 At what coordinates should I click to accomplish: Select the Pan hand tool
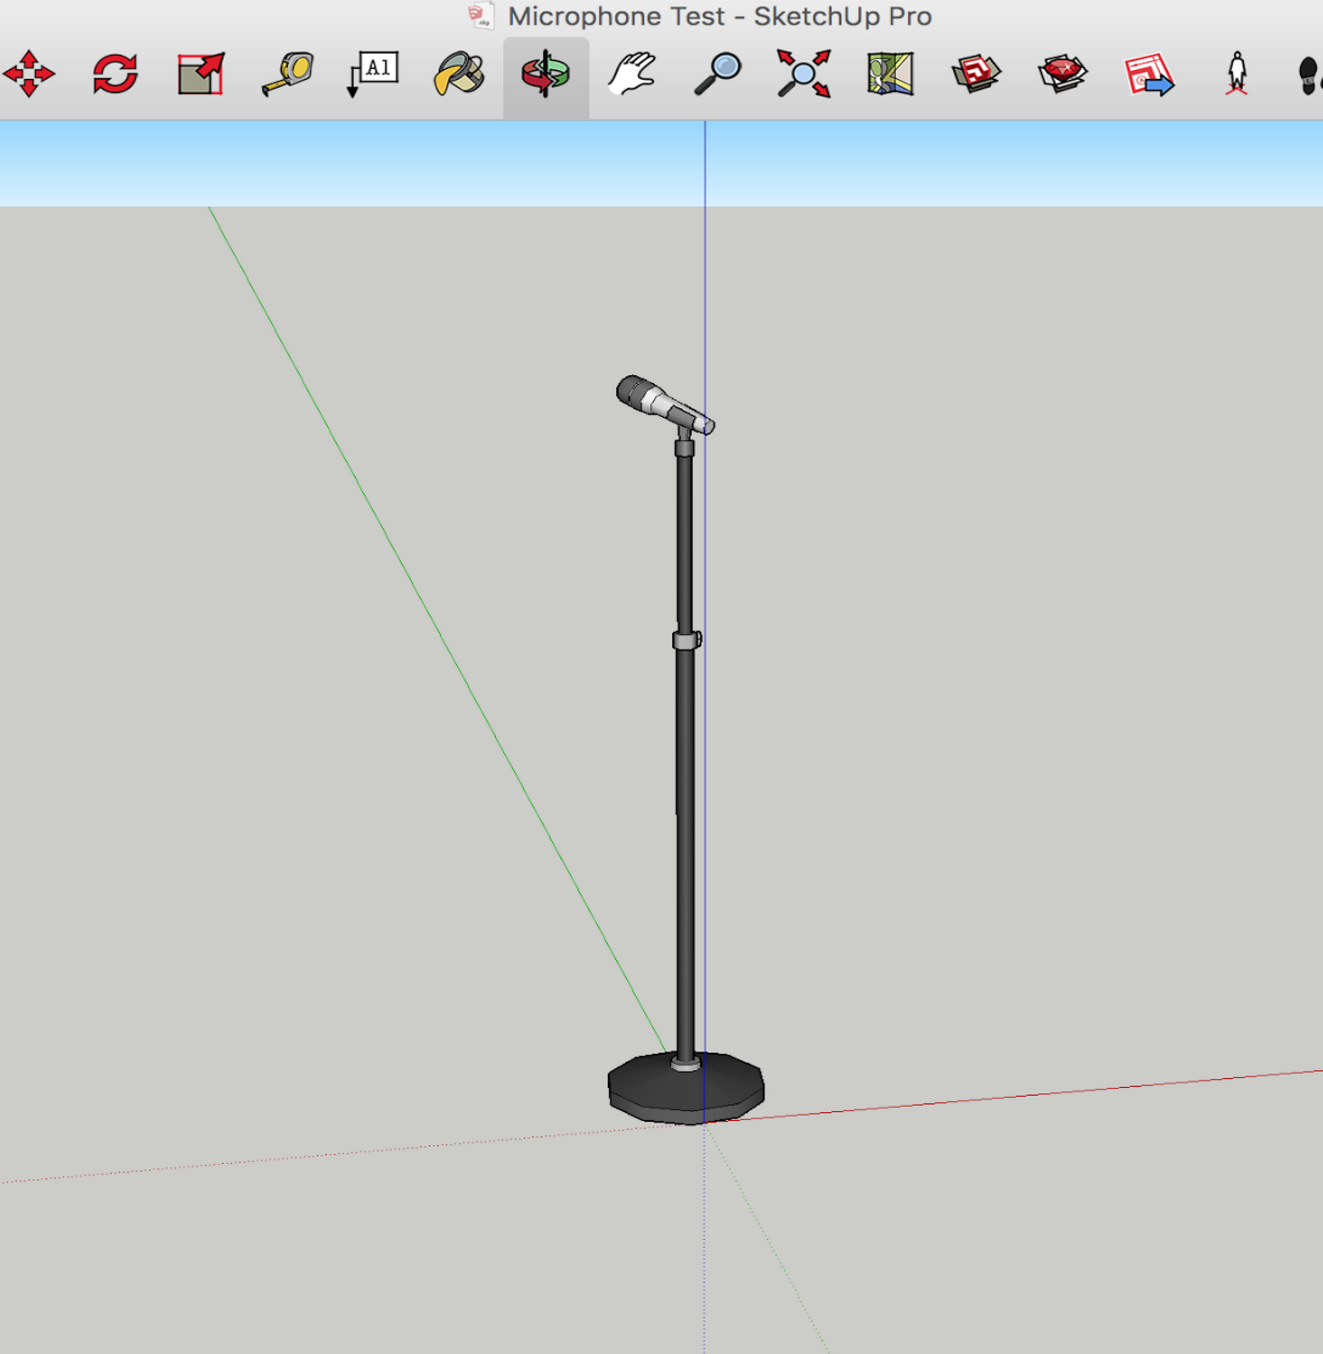(632, 74)
